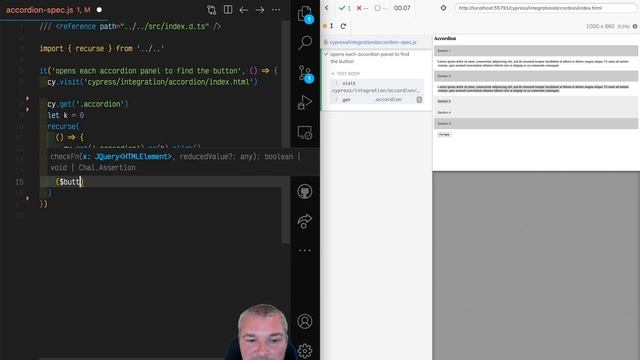Expand Section 2 accordion header

536,76
